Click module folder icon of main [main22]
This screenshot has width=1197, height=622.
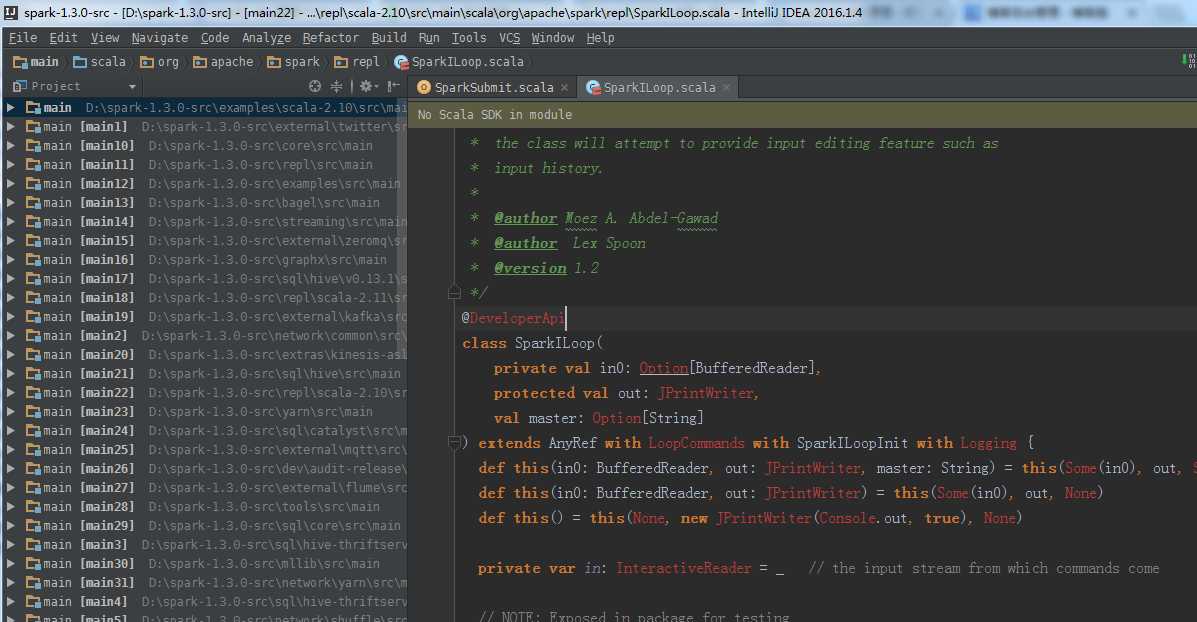[x=33, y=392]
